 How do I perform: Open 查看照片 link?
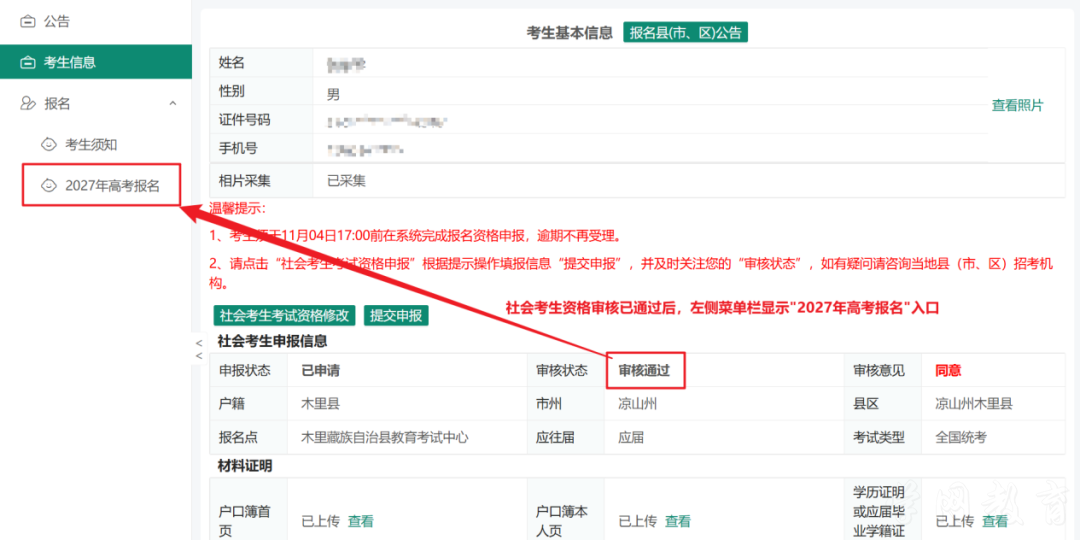(1017, 105)
